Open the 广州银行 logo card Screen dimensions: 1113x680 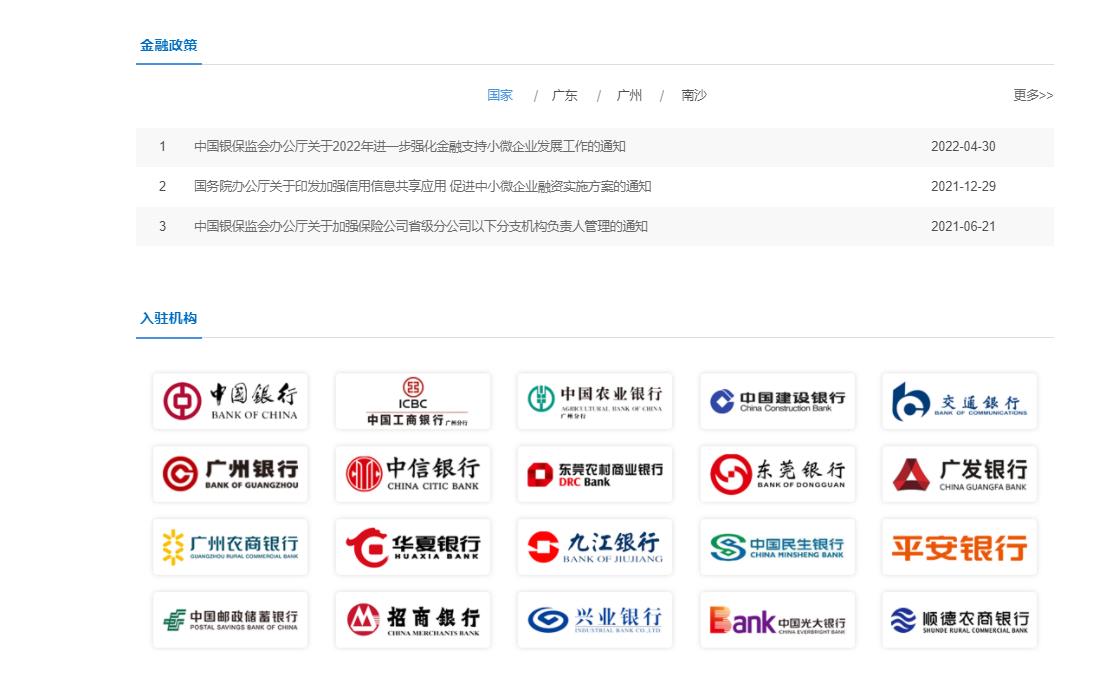(231, 474)
